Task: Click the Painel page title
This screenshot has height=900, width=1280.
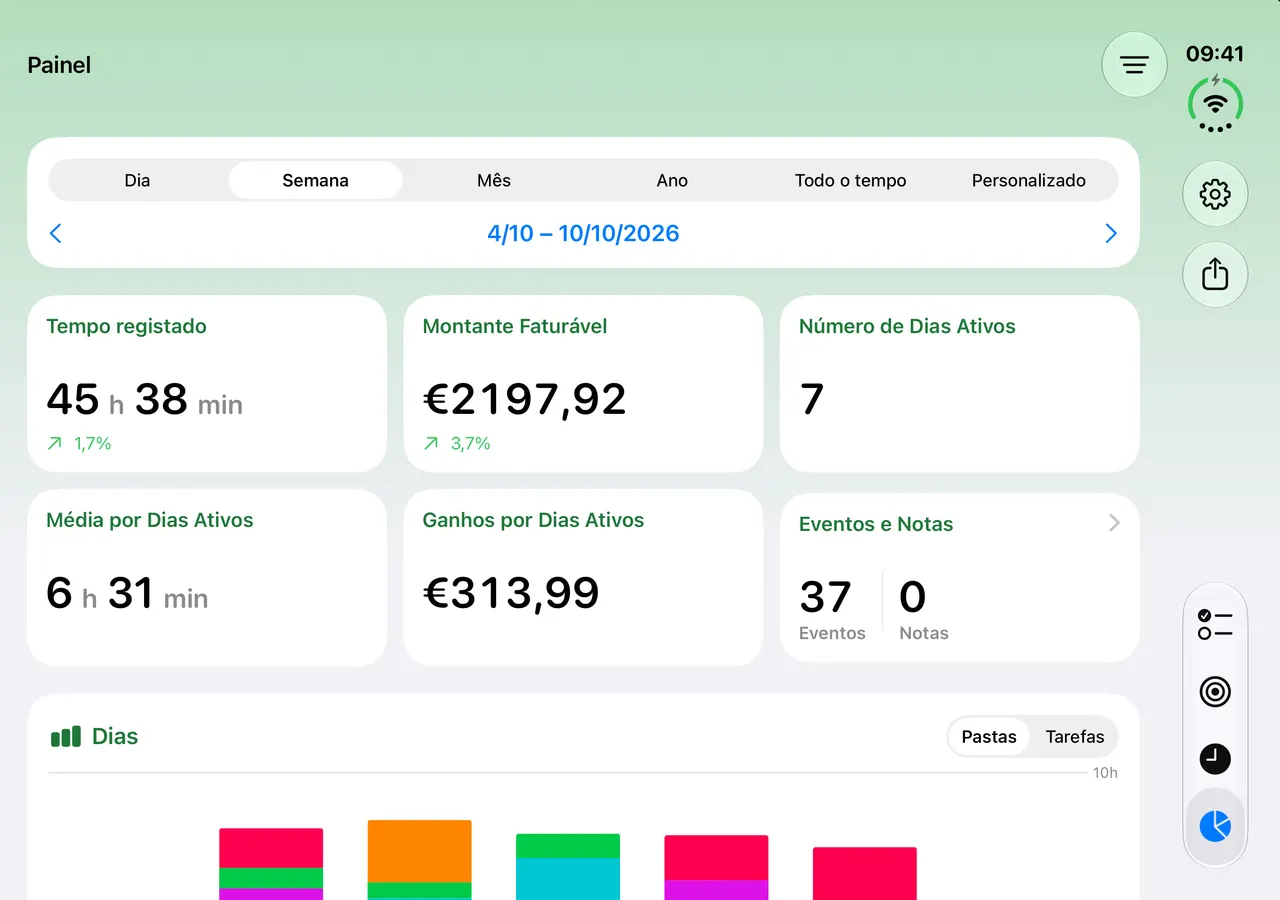Action: 59,65
